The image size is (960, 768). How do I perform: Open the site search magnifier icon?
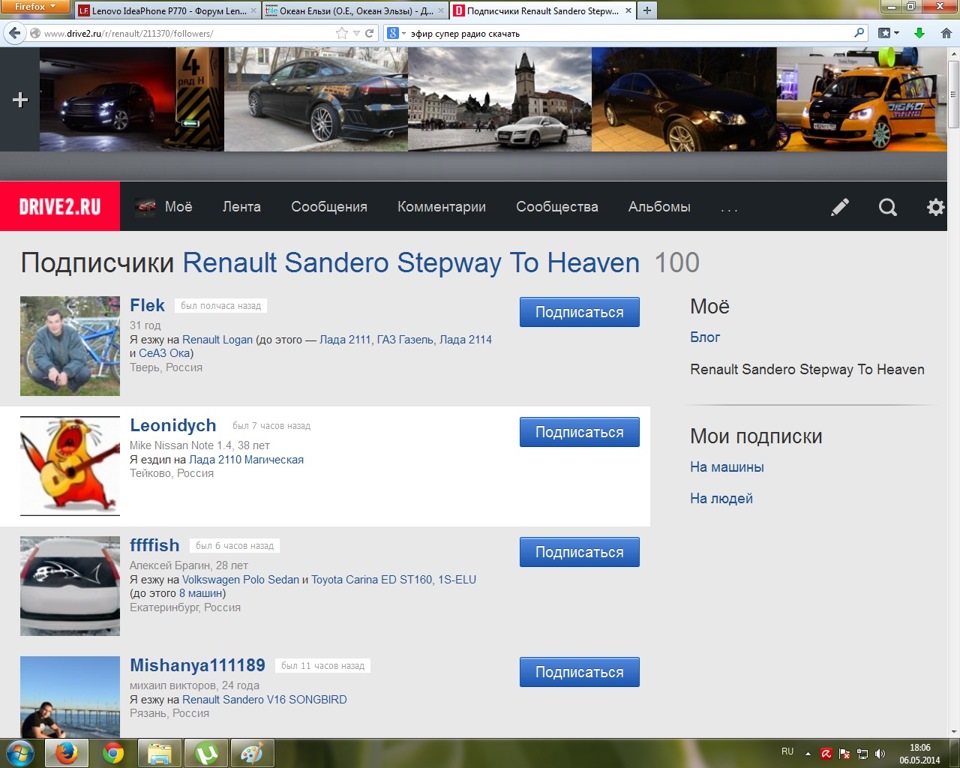pos(888,207)
